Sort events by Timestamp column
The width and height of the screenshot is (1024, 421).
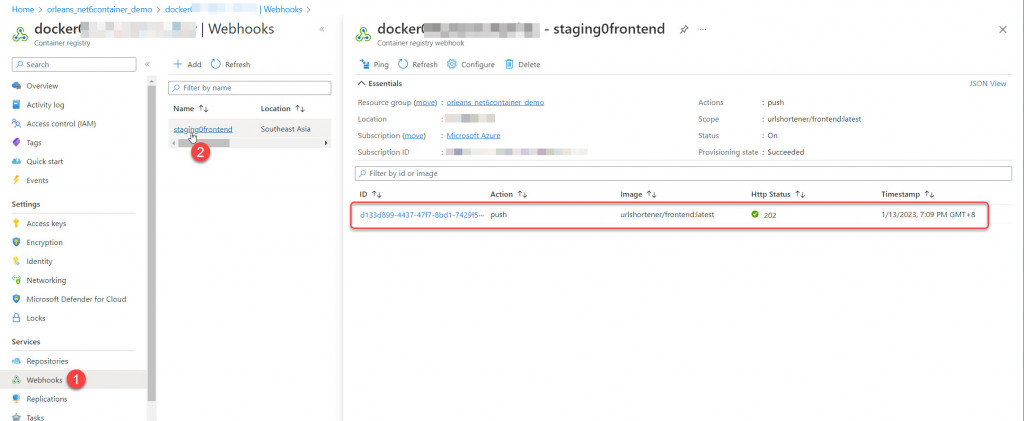coord(908,195)
